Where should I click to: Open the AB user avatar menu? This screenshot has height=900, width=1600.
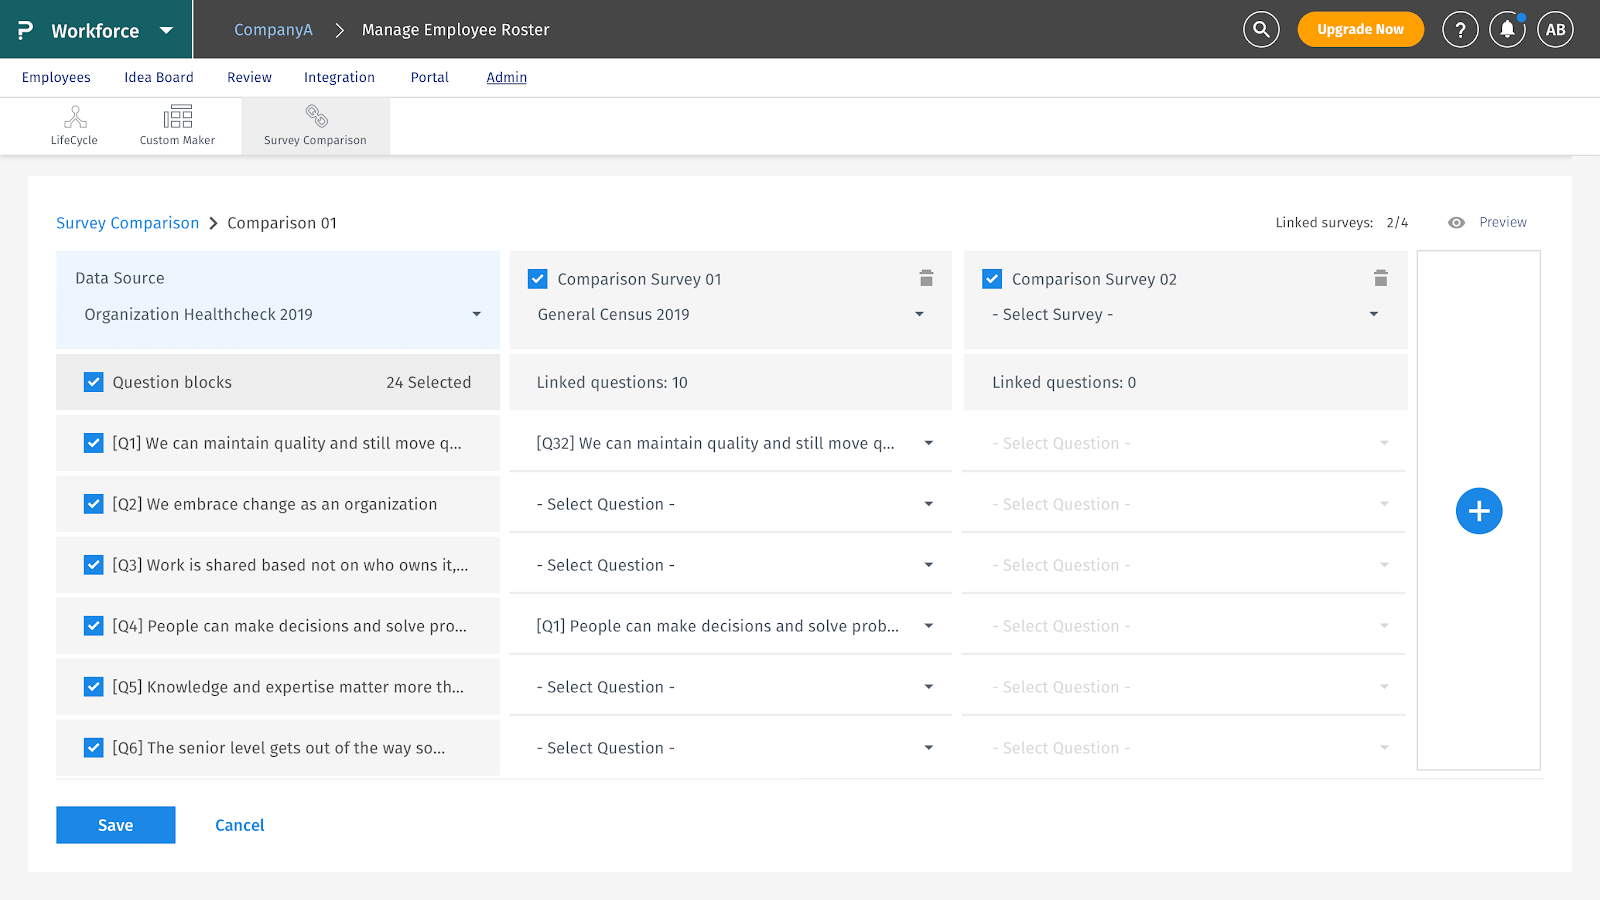[1555, 30]
